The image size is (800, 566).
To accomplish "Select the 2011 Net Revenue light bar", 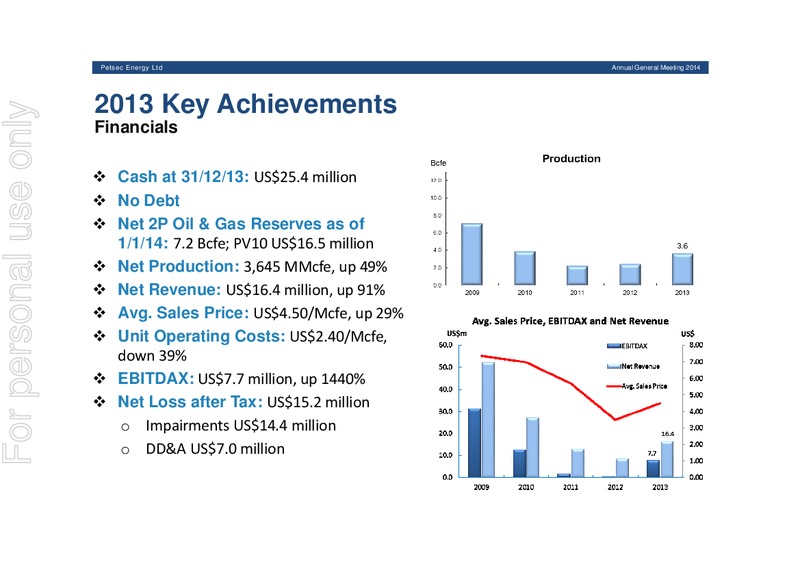I will click(x=578, y=463).
